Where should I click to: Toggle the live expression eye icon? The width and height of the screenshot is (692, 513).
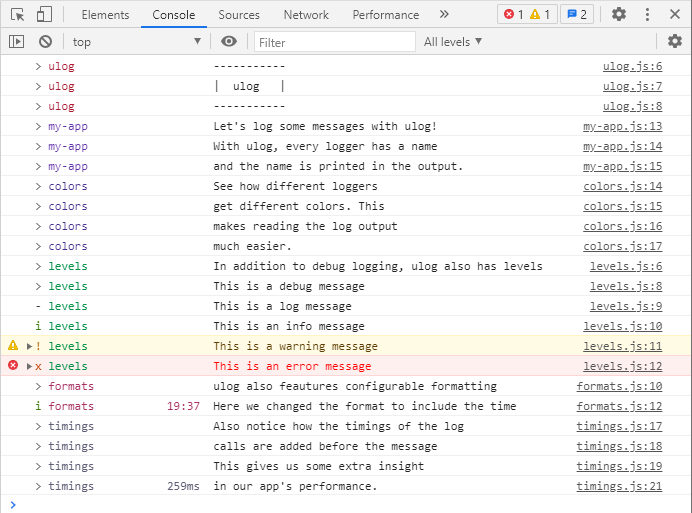point(229,41)
